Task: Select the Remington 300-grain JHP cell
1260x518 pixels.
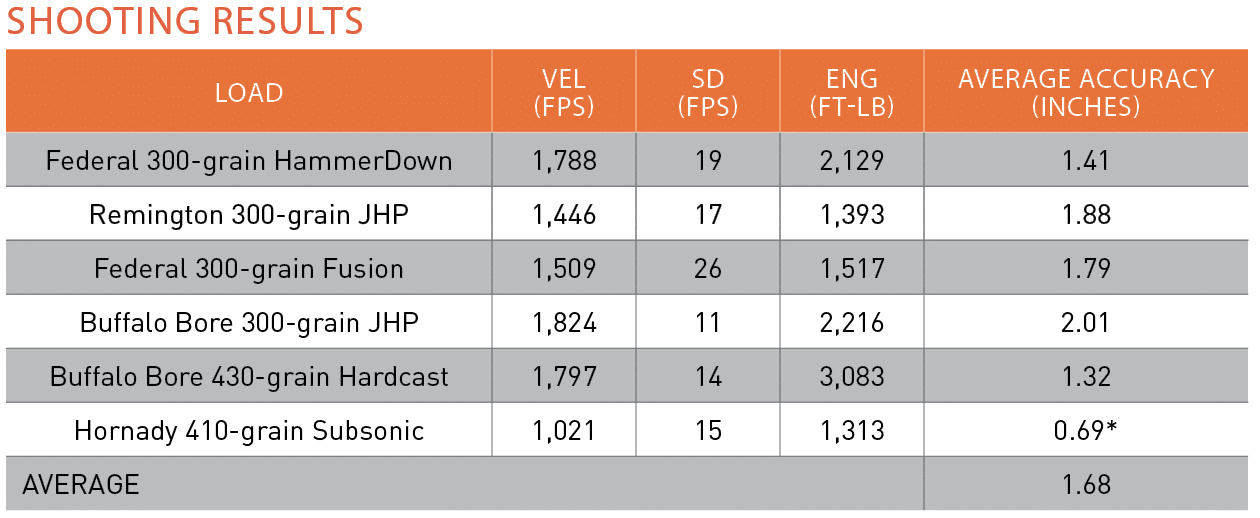Action: [x=249, y=215]
